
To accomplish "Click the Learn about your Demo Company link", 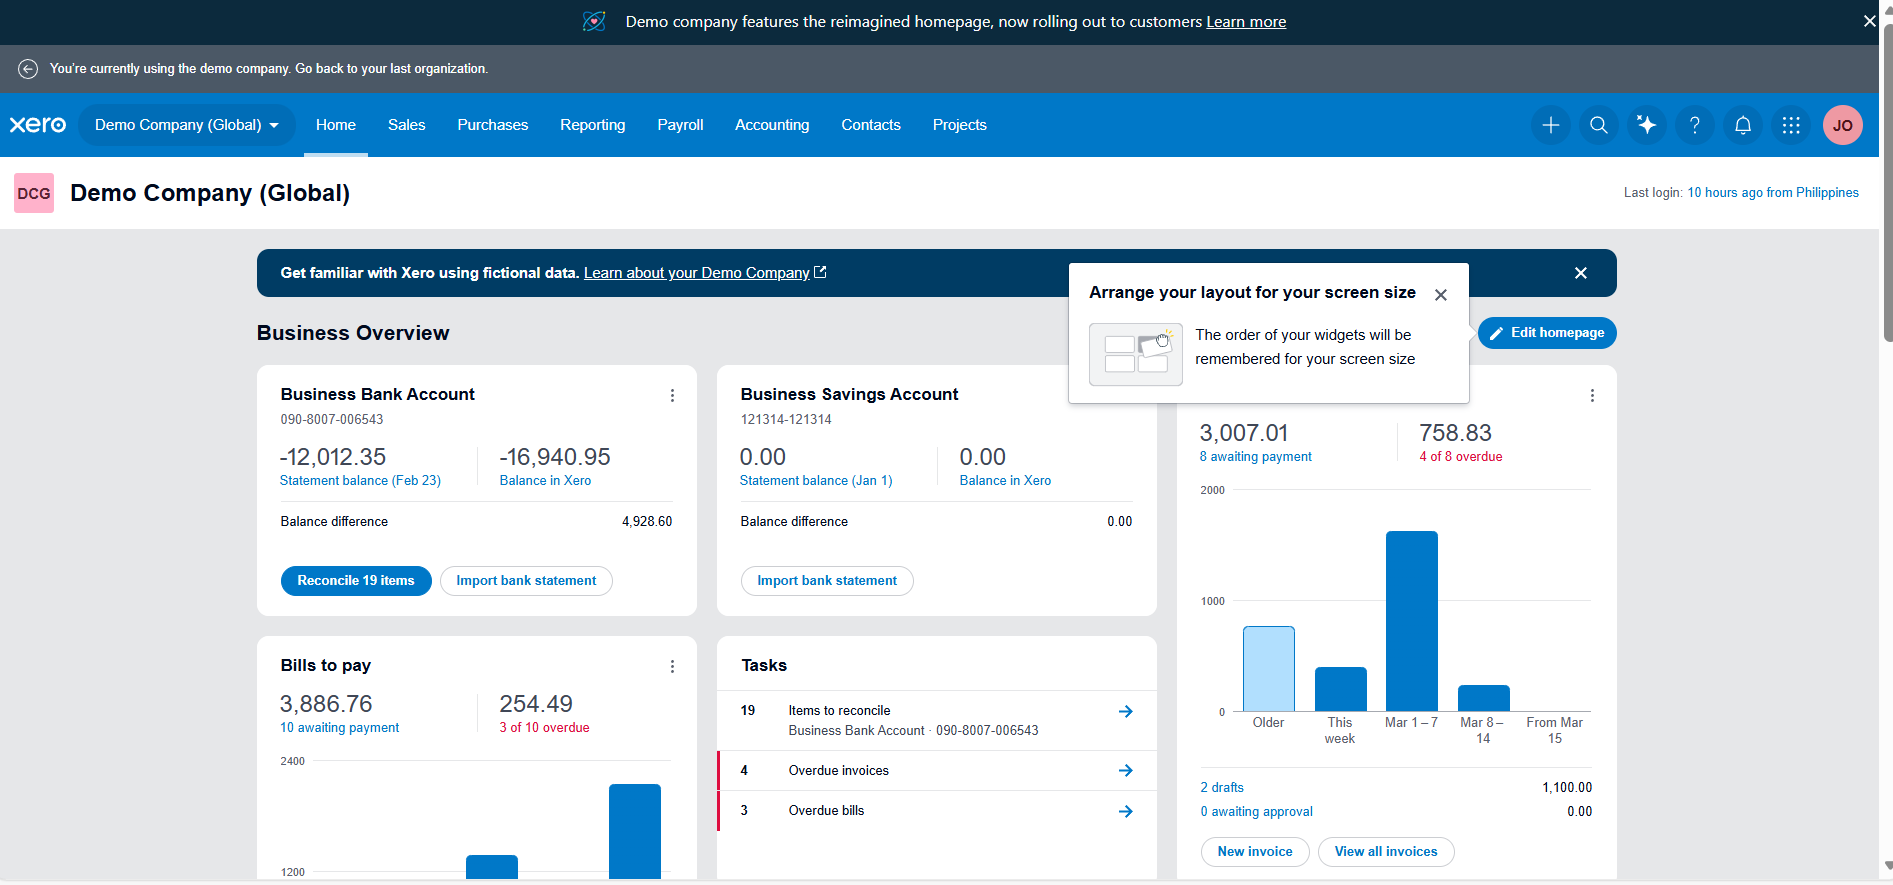I will (696, 273).
